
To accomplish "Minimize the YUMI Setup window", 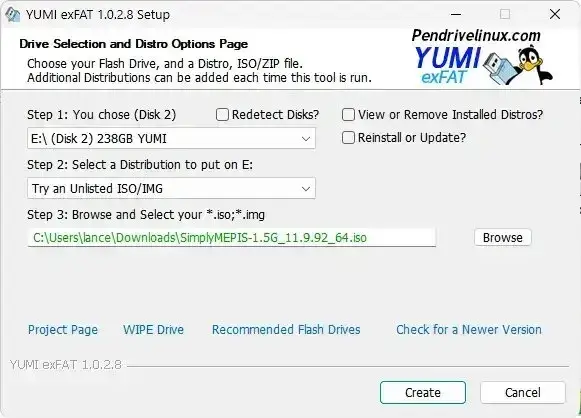I will (456, 15).
